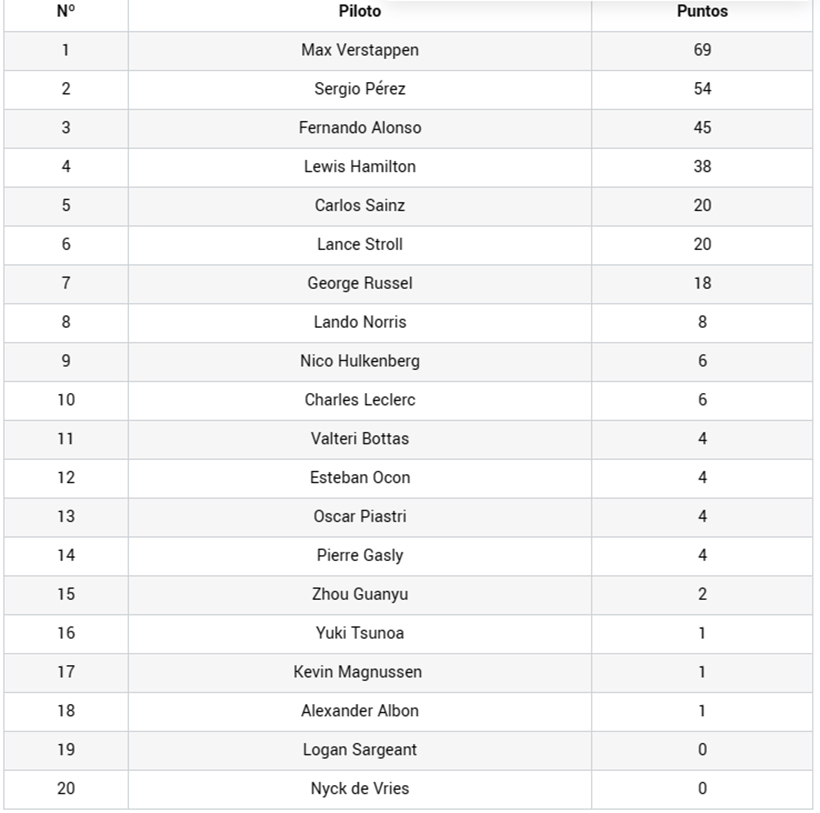The image size is (820, 813).
Task: Select the Carlos Sainz row name
Action: tap(359, 205)
